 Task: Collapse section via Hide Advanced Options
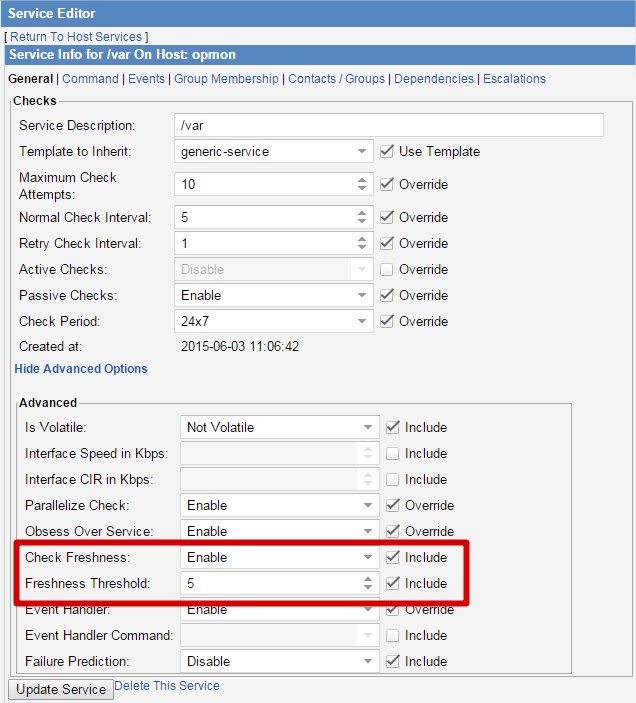tap(81, 369)
